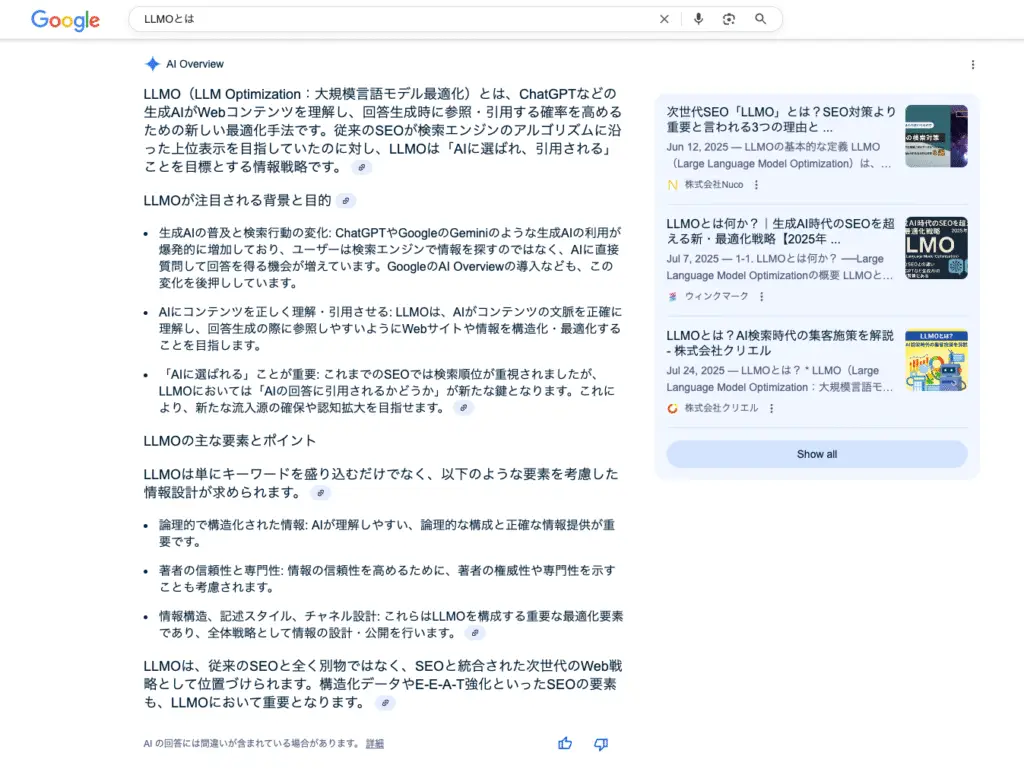The height and width of the screenshot is (769, 1024).
Task: Open source link icon after 認知拡大を目指せます
Action: click(x=463, y=408)
